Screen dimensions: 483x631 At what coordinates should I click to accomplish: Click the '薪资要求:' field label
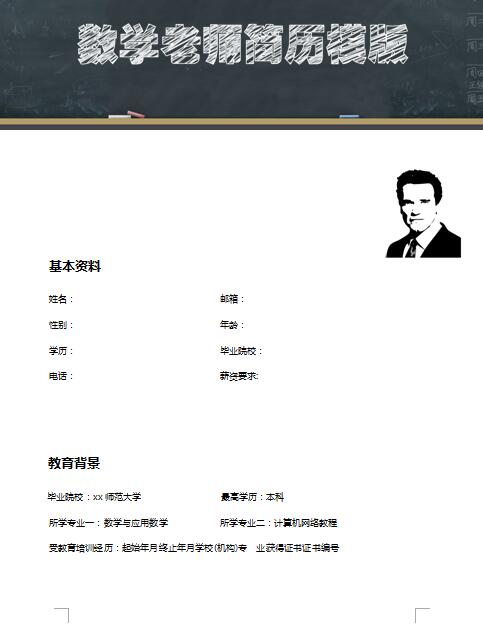coord(239,376)
